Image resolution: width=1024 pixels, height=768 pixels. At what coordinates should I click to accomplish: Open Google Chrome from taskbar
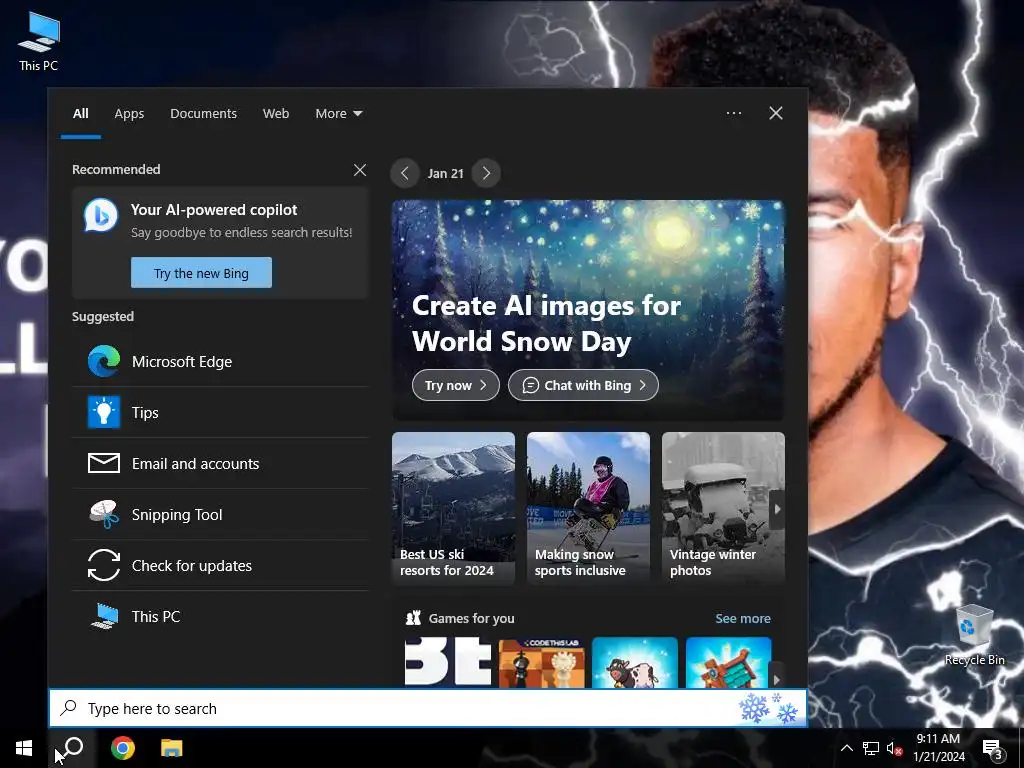click(x=123, y=748)
